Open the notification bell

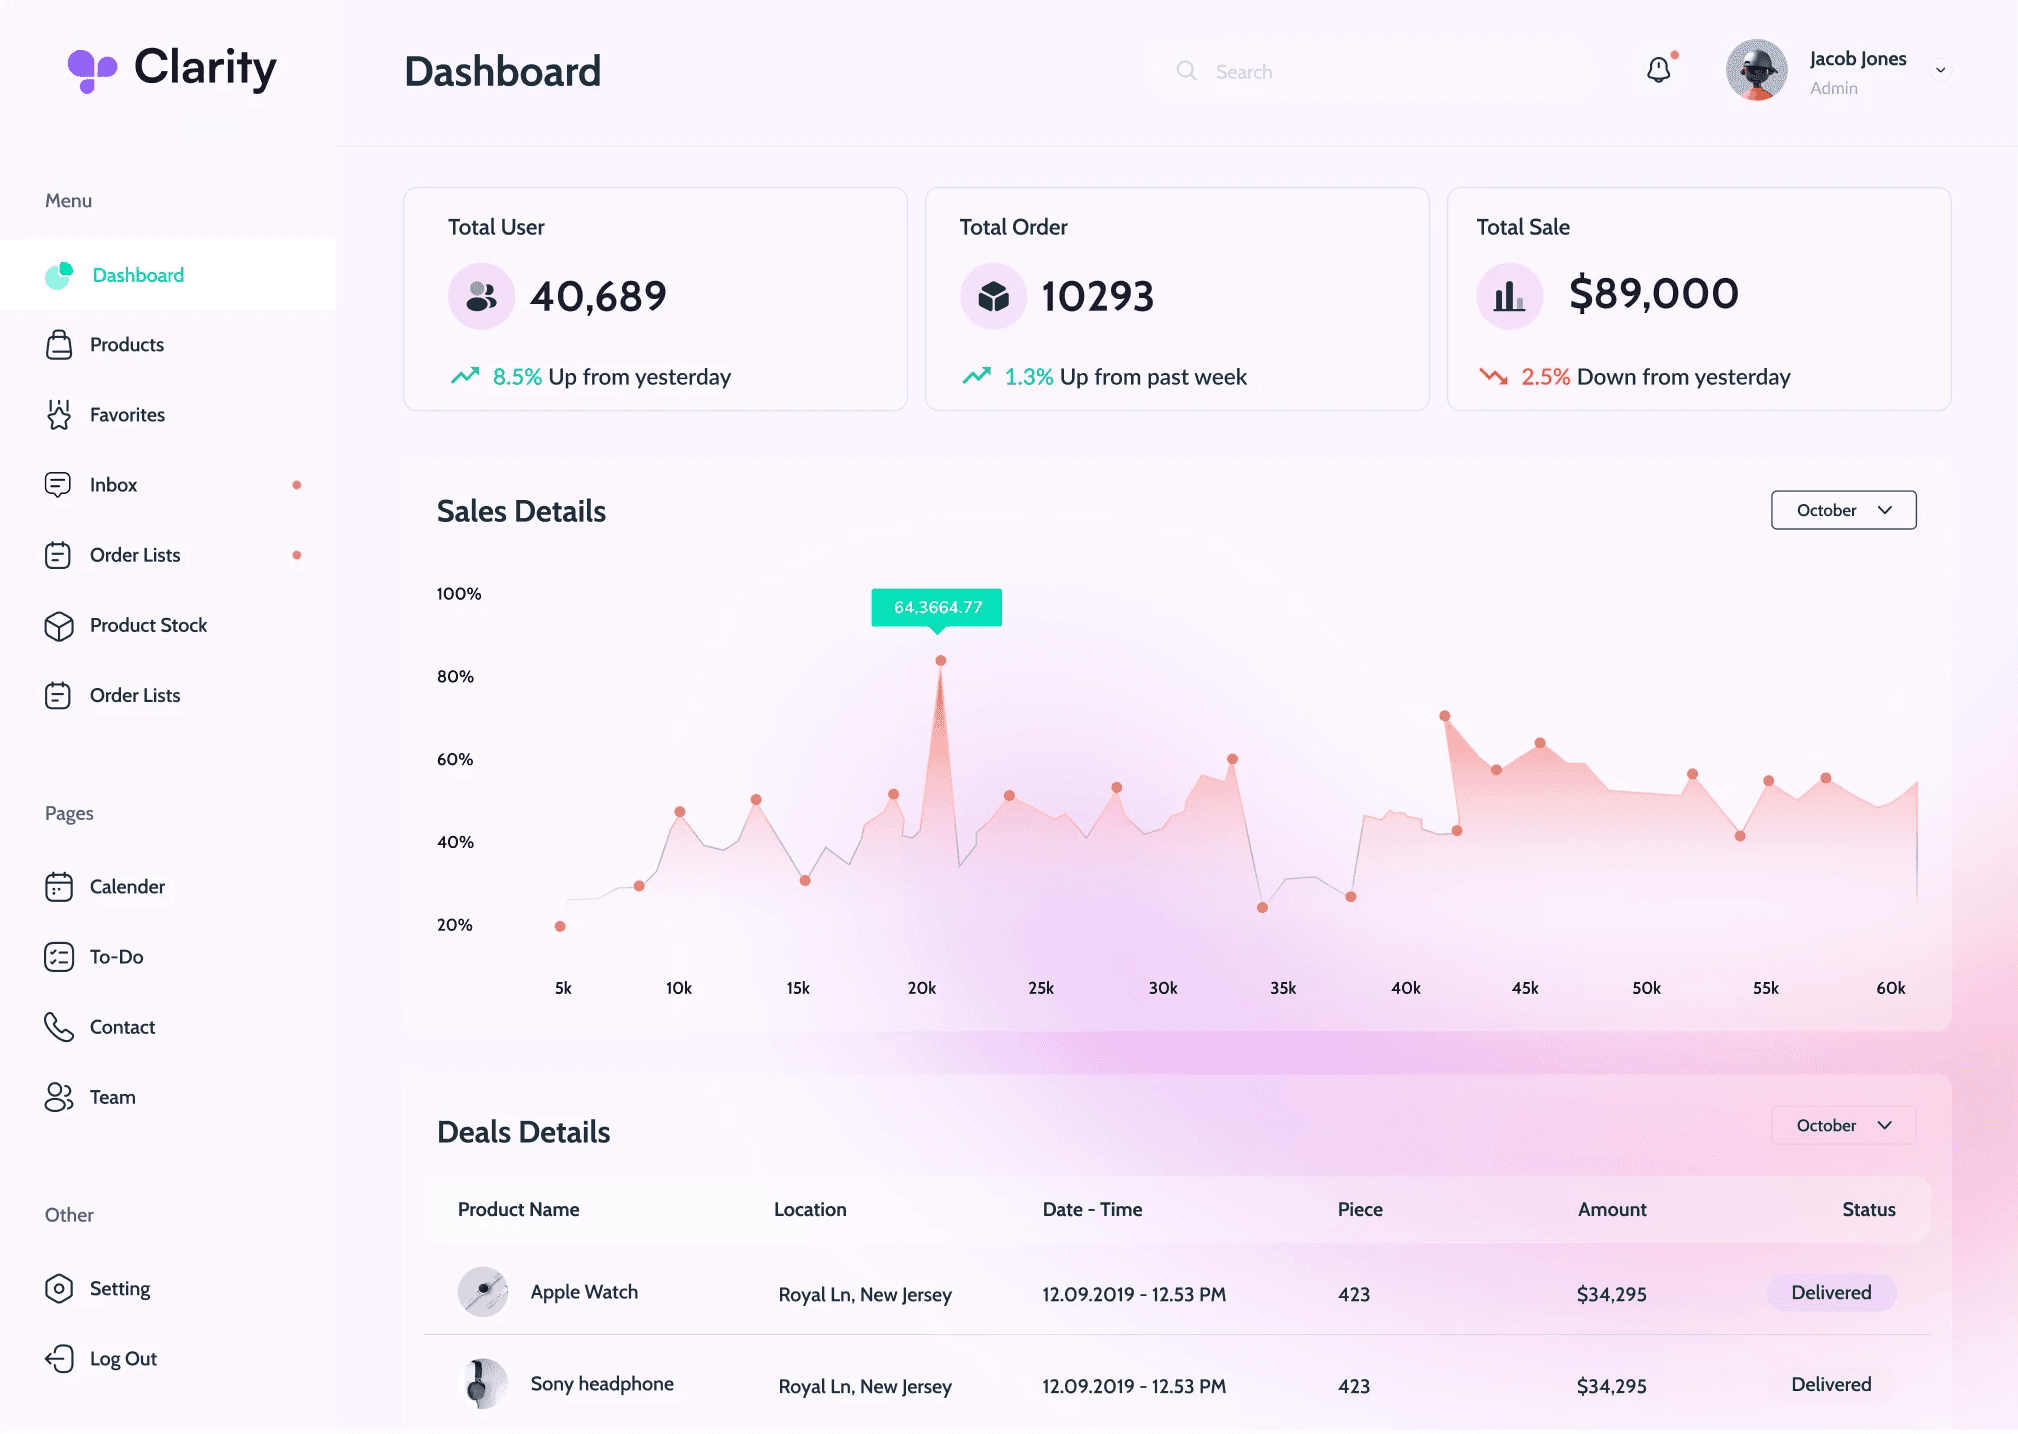[1659, 69]
